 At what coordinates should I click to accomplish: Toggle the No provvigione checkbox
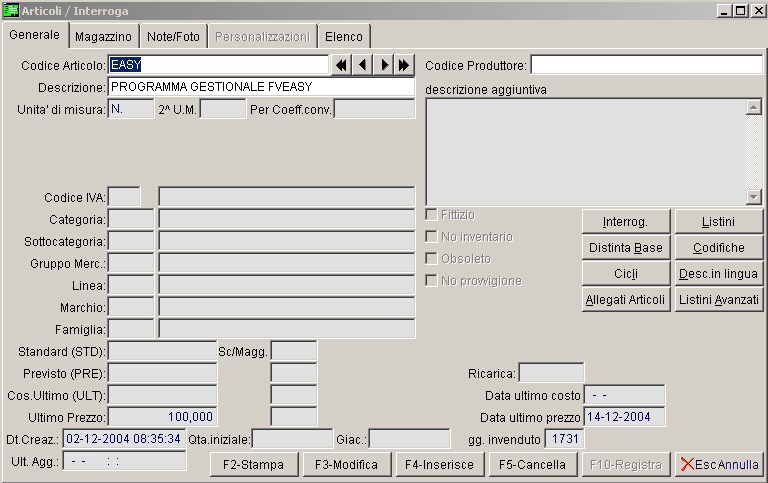click(x=431, y=280)
